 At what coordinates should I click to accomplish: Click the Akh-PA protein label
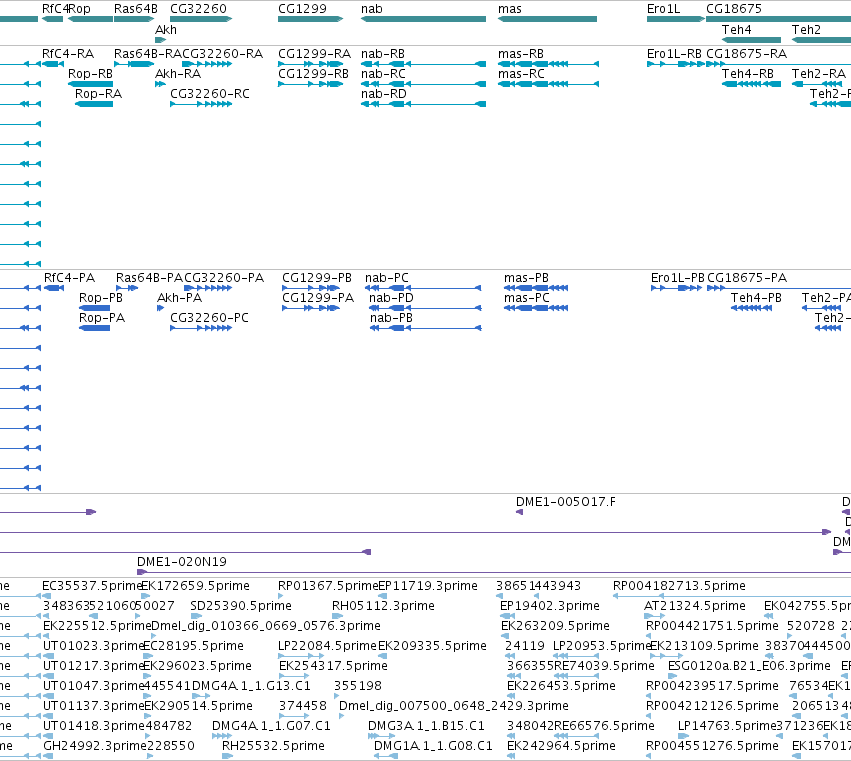point(180,298)
